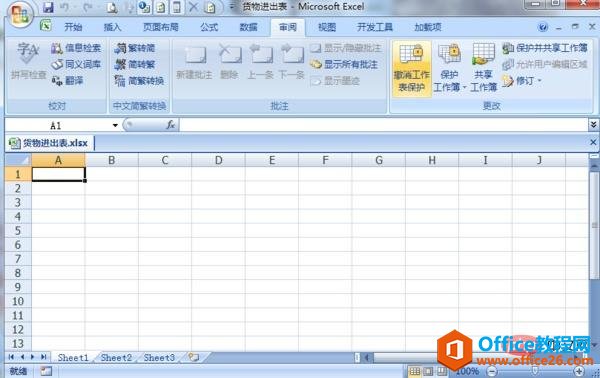Select the Sheet1 tab

73,357
